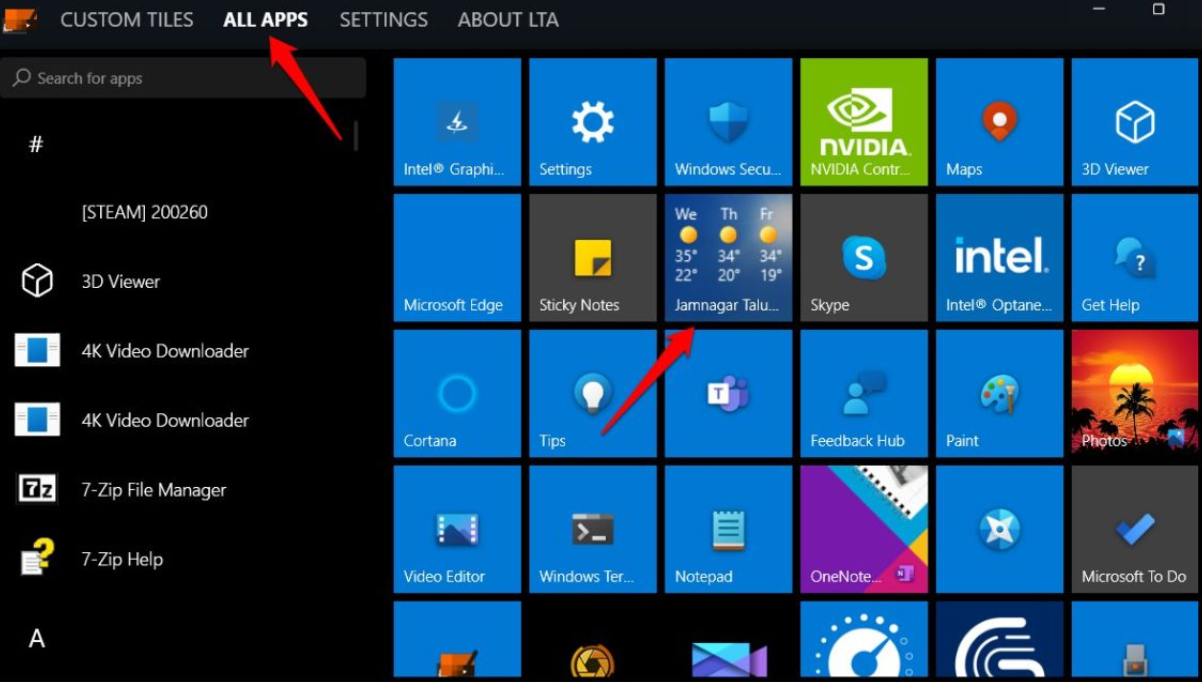Select the Maps tile
The width and height of the screenshot is (1202, 682).
coord(1000,122)
